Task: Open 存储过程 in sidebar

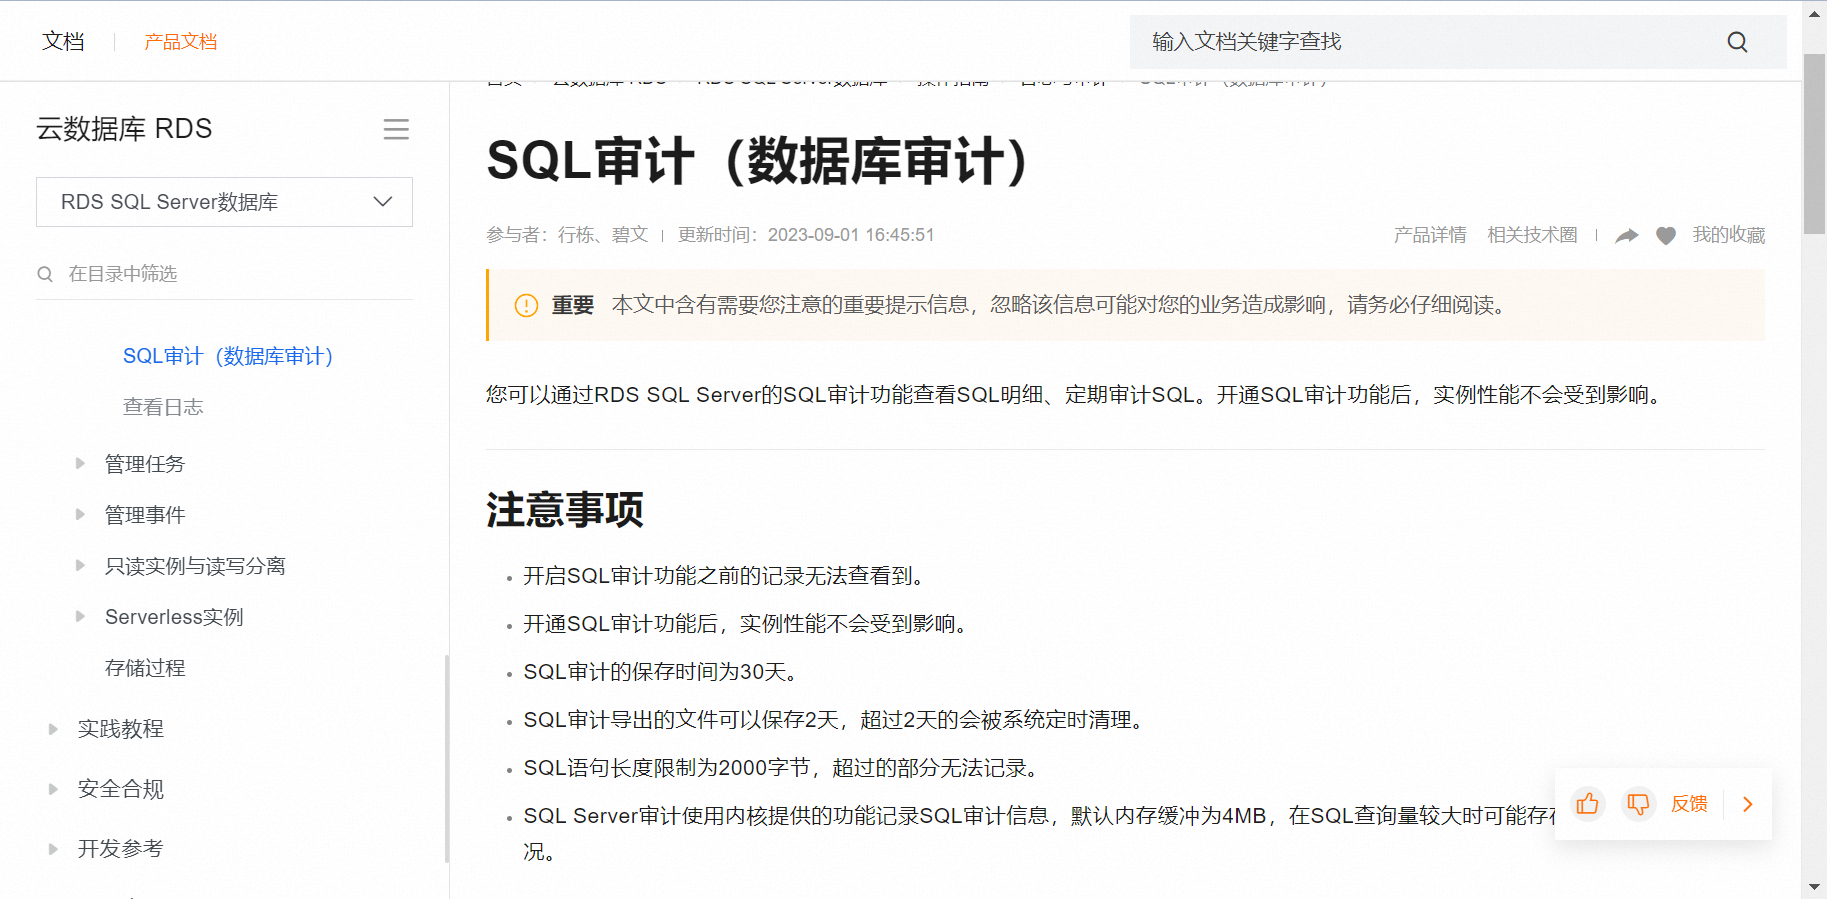Action: [145, 668]
